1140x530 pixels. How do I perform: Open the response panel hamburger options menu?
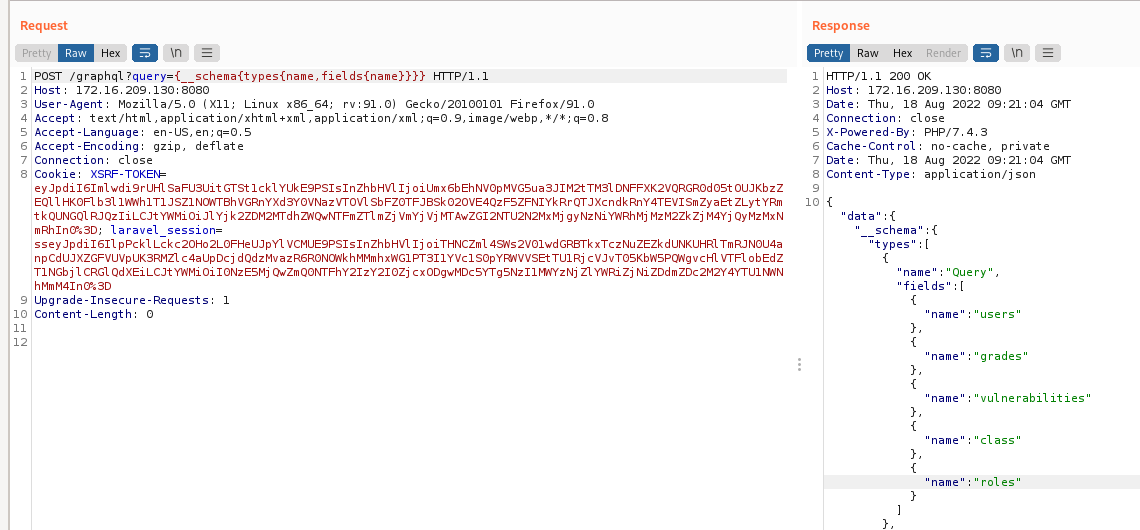pyautogui.click(x=1048, y=53)
